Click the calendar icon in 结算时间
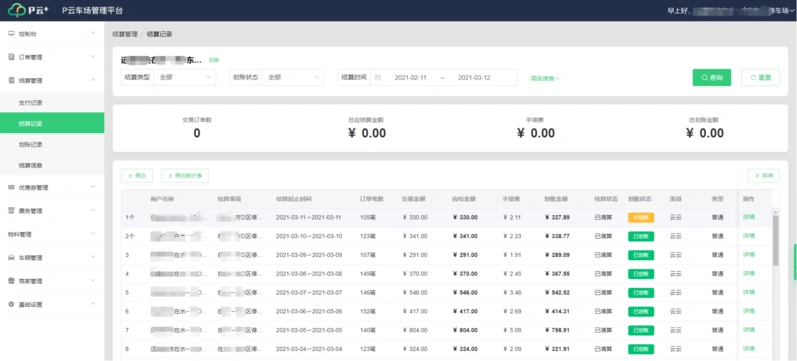This screenshot has width=797, height=361. 378,78
